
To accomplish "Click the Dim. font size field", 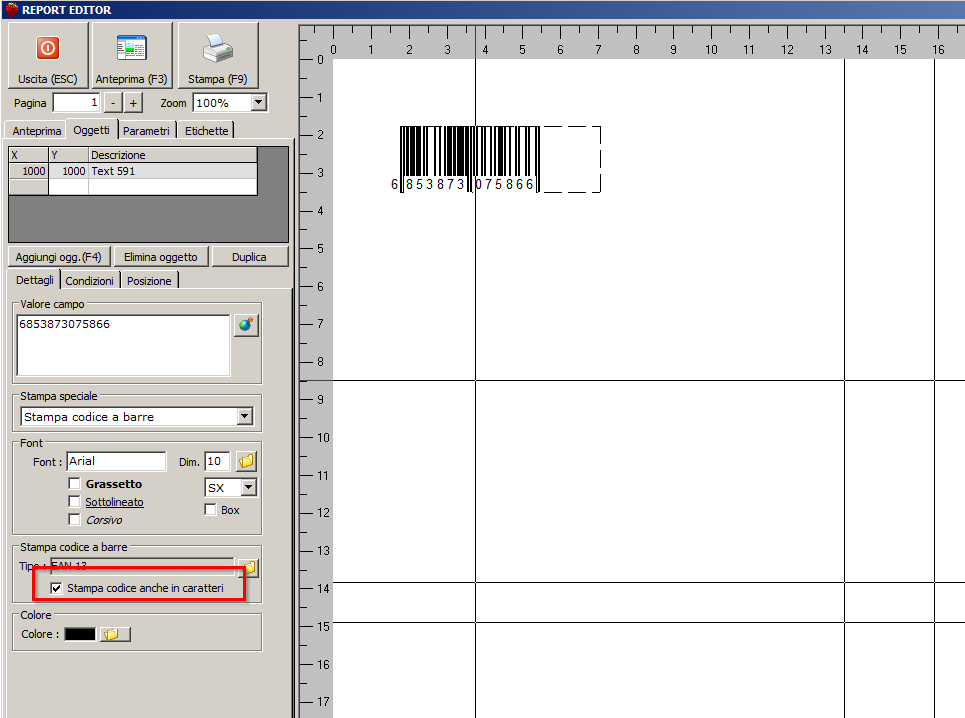I will pyautogui.click(x=217, y=461).
